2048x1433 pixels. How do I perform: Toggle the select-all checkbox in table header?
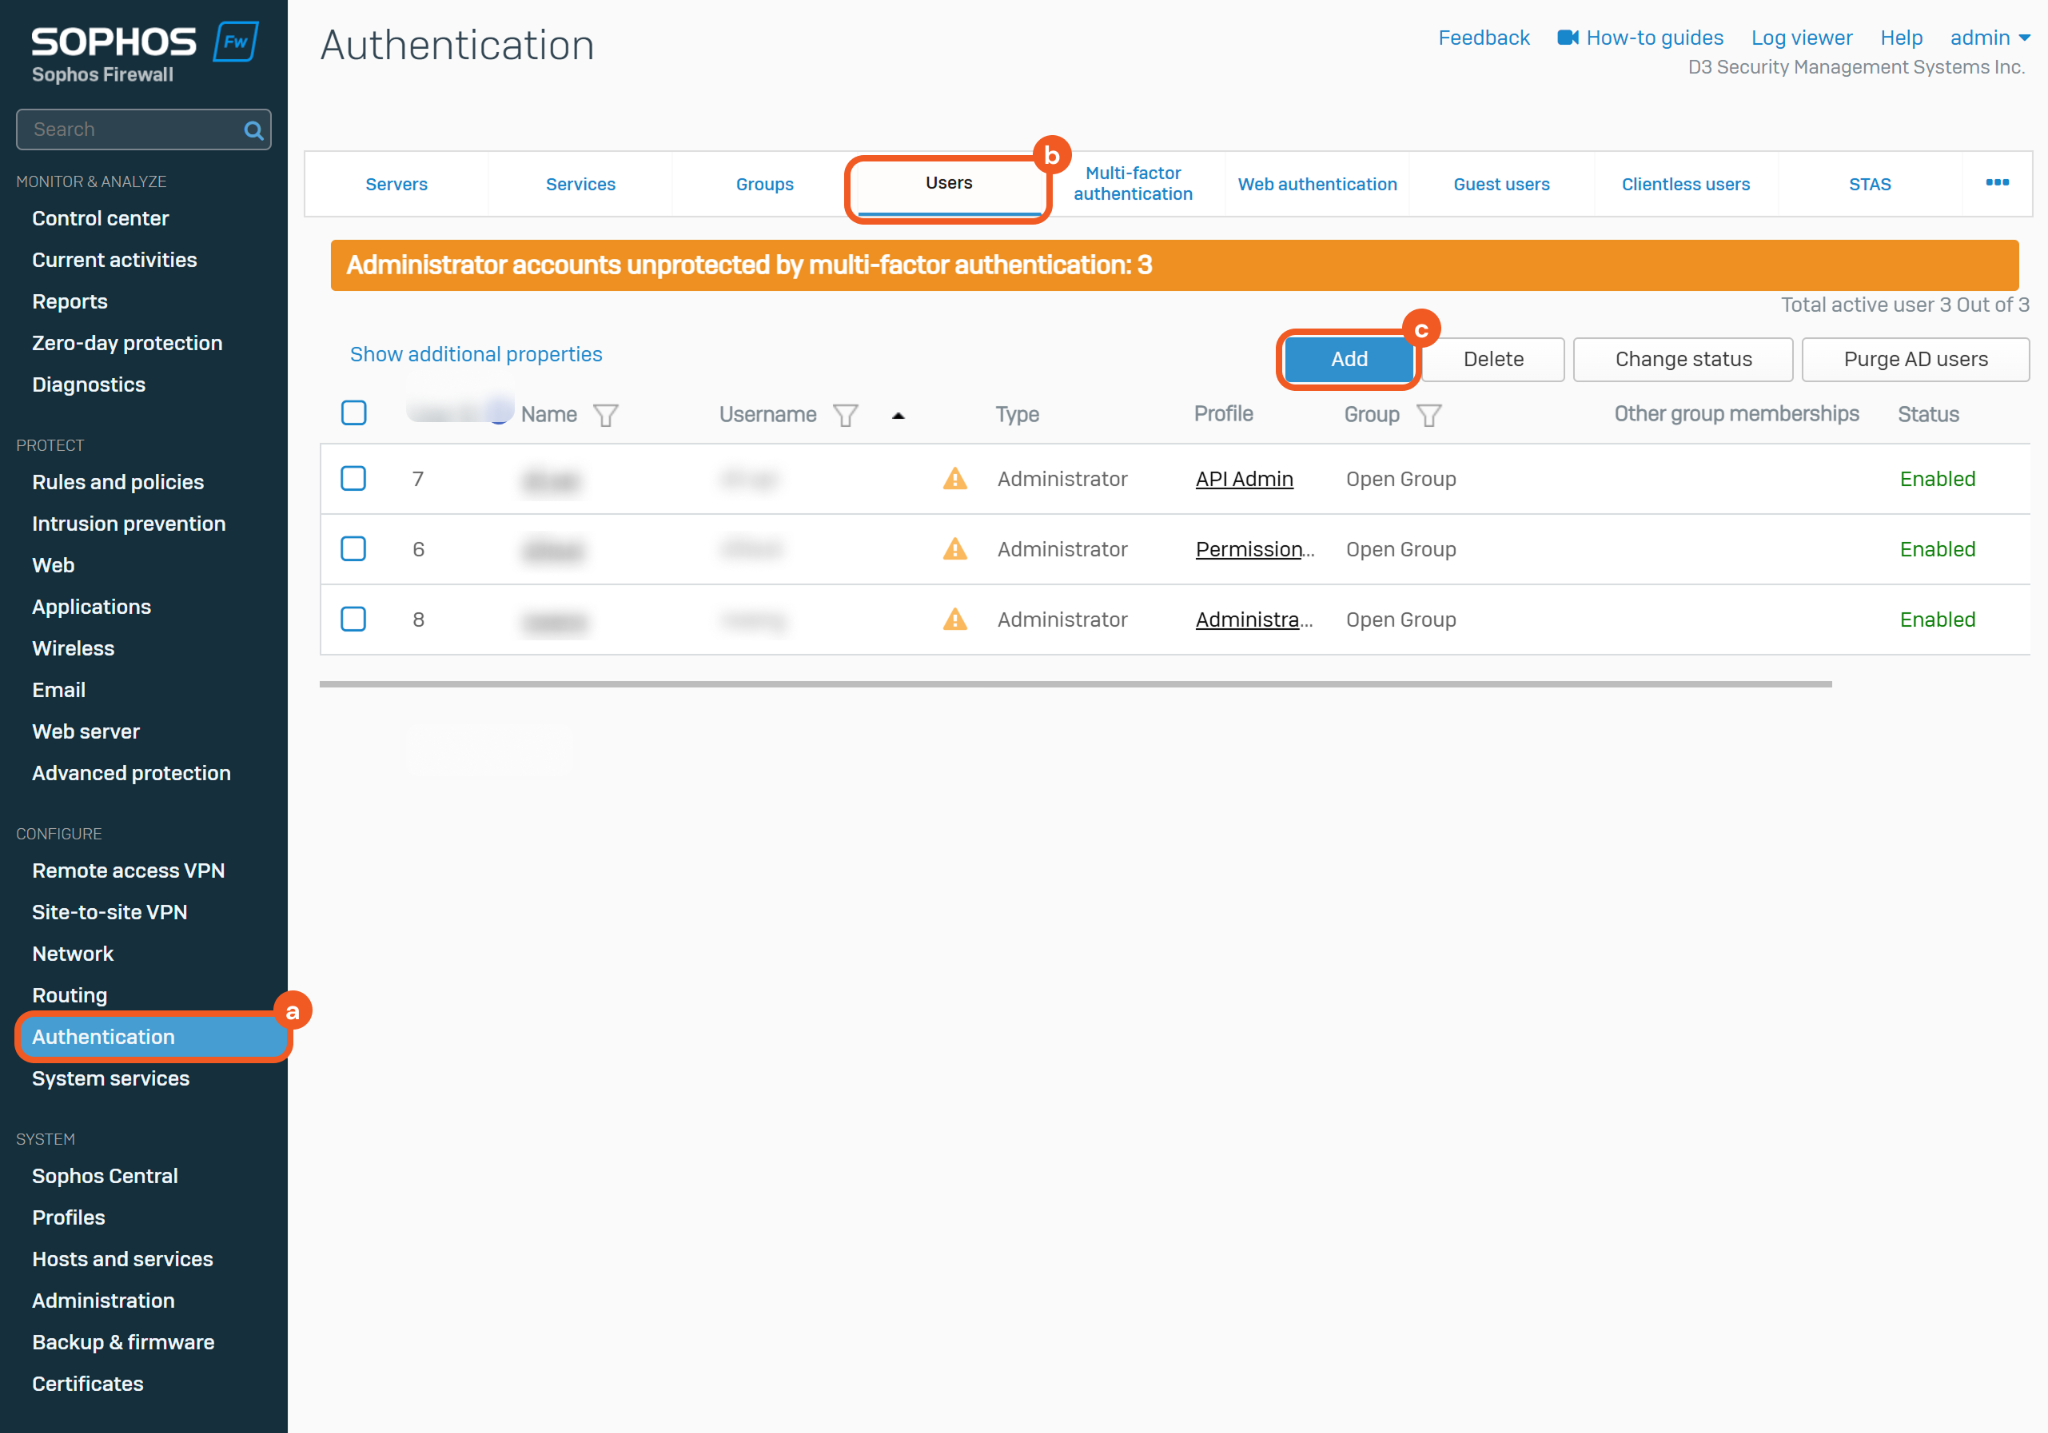pos(353,413)
